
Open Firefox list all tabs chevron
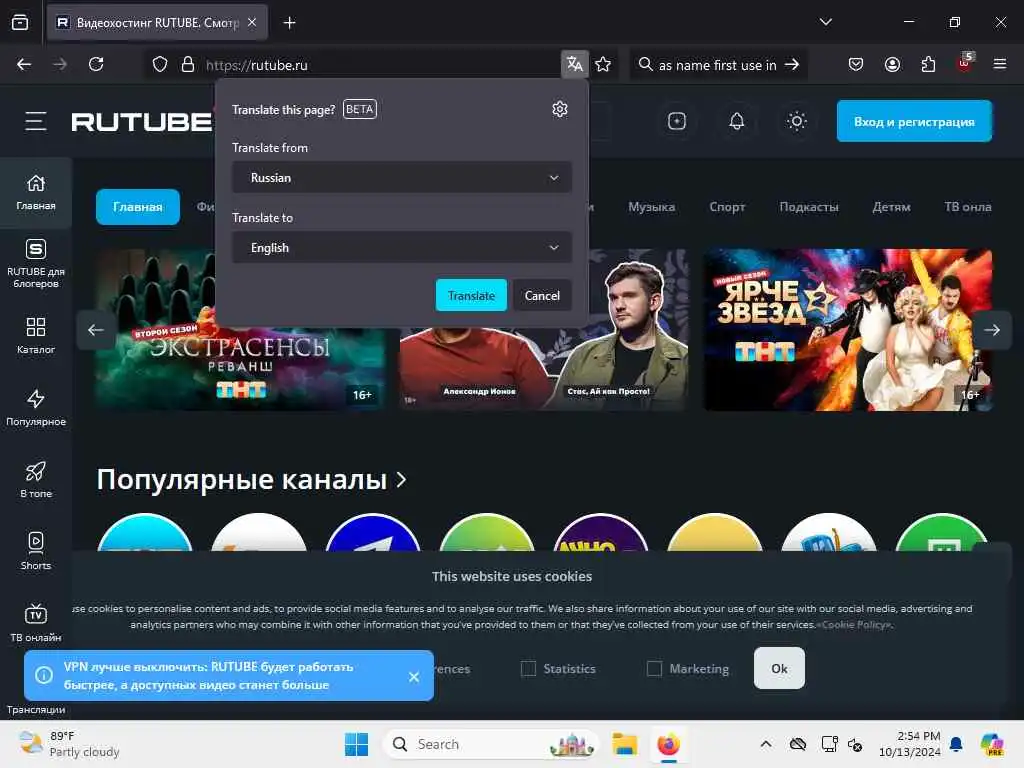pos(825,22)
